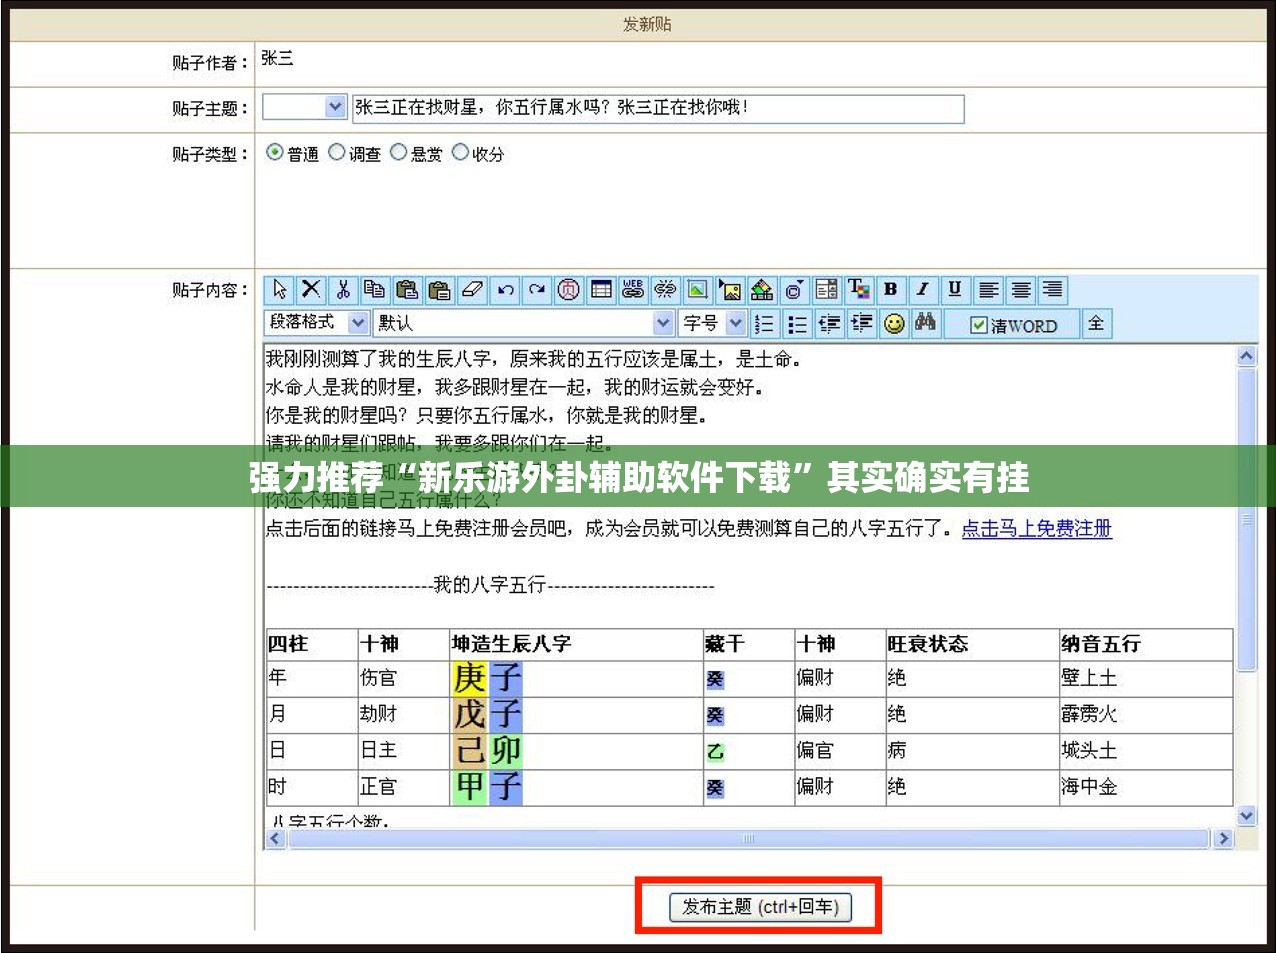This screenshot has height=953, width=1276.
Task: Click the yellow 庚 character cell
Action: tap(469, 678)
